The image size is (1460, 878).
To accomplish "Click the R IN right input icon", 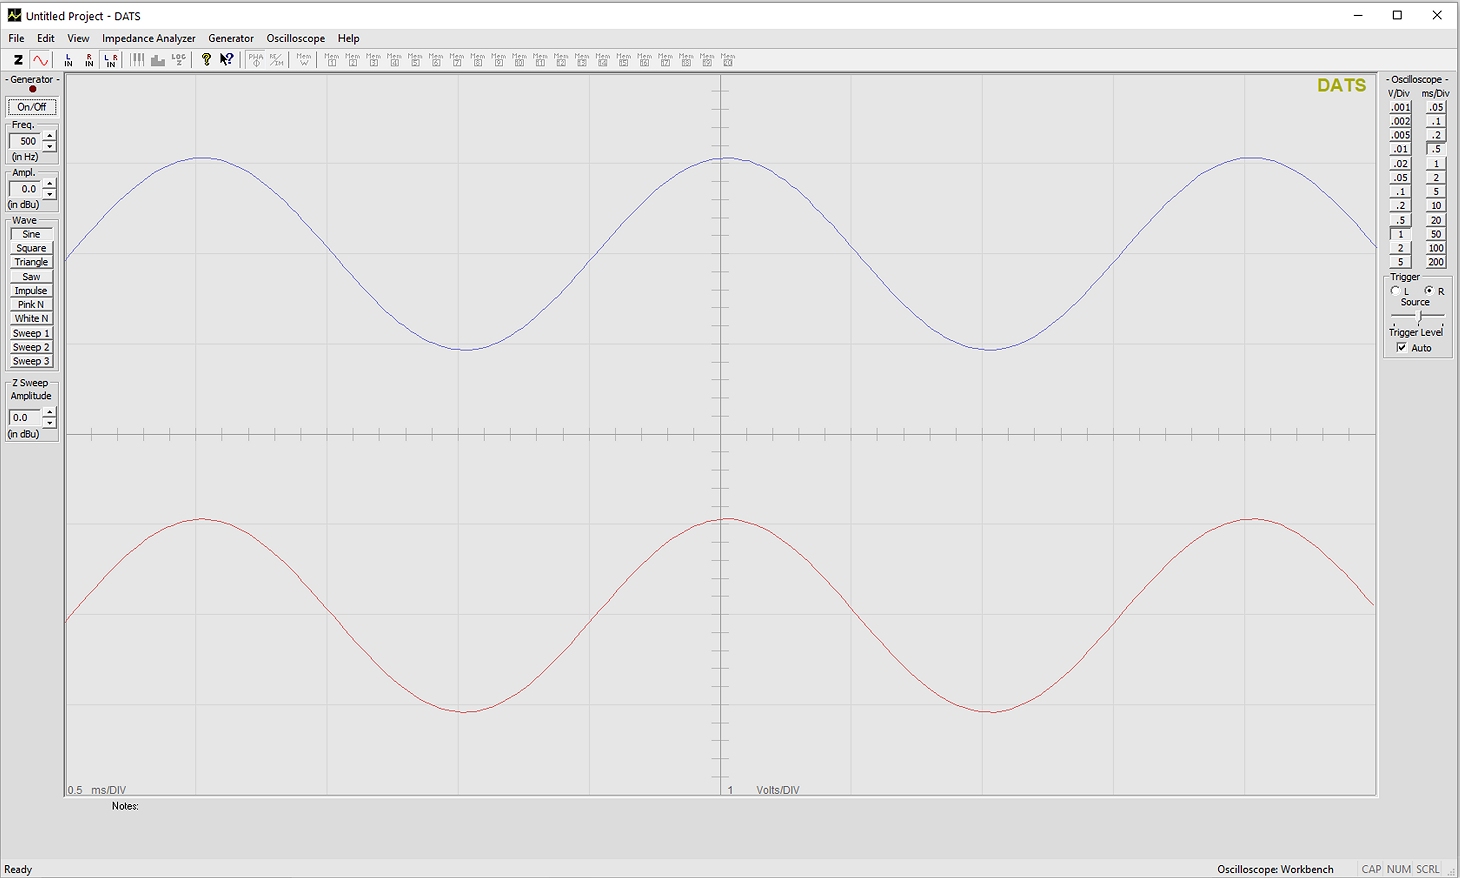I will click(89, 60).
